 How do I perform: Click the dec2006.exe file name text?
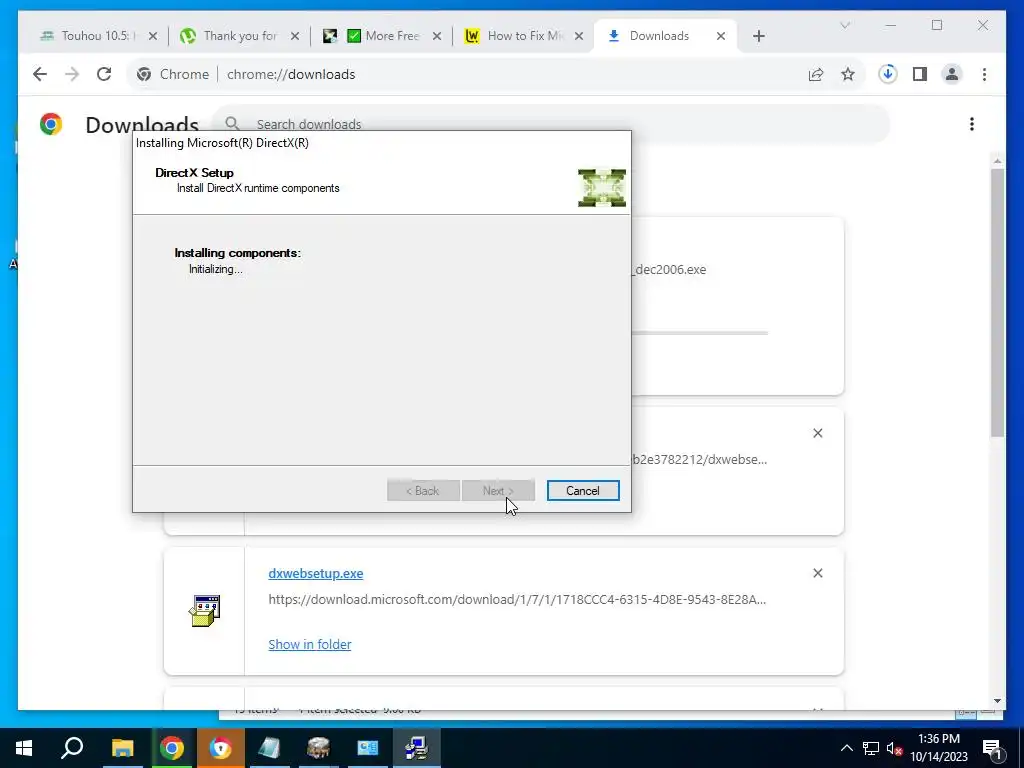669,270
